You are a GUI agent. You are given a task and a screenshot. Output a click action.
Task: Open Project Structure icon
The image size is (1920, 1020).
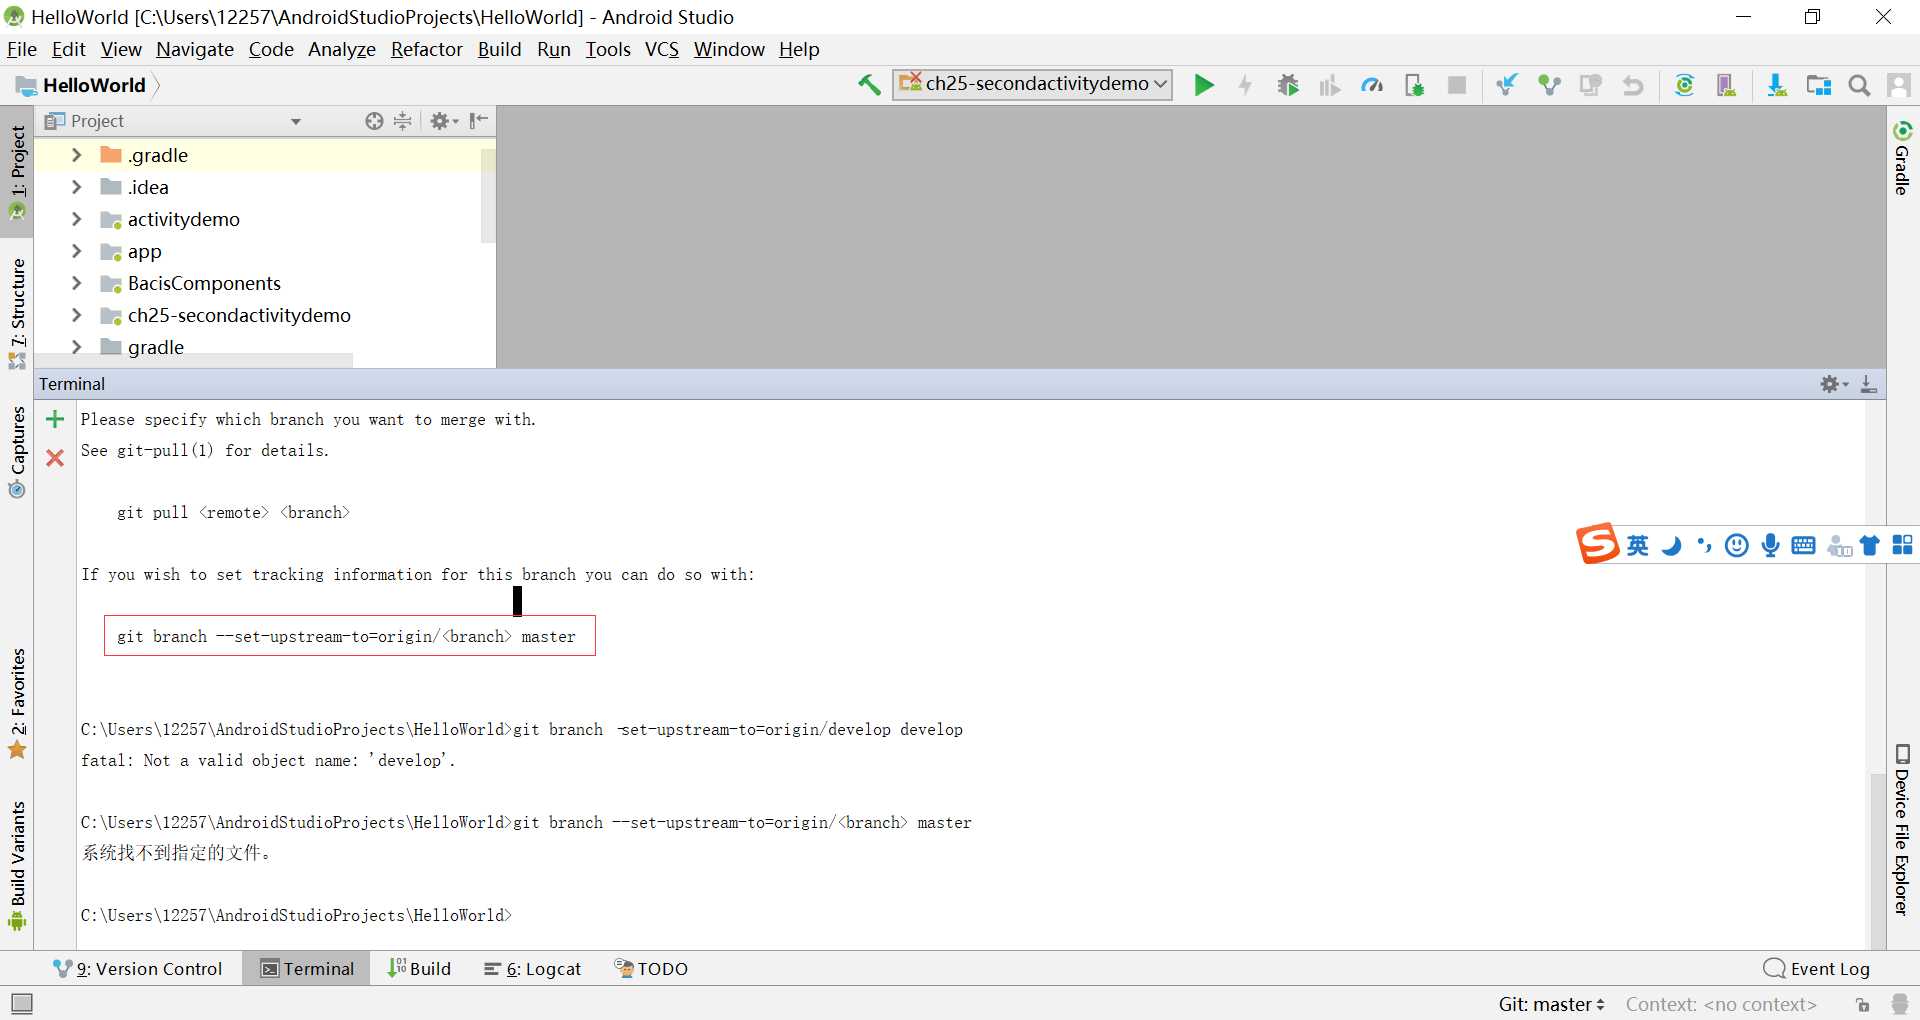(x=1818, y=85)
